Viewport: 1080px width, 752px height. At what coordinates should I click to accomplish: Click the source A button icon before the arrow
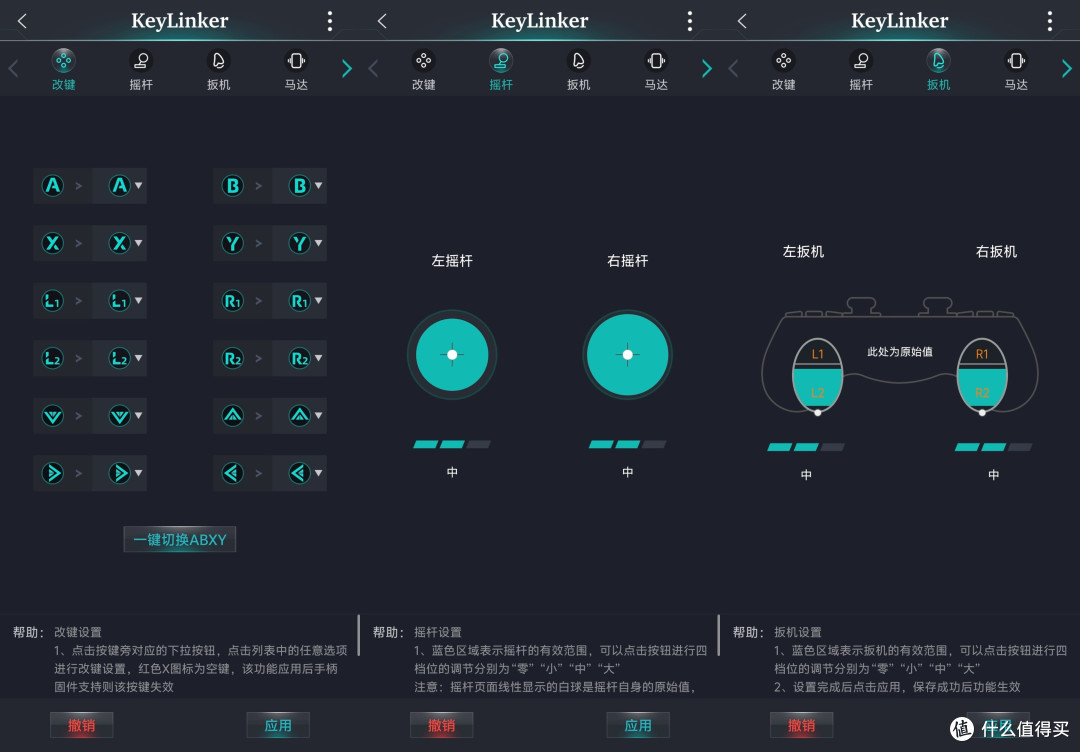[52, 185]
